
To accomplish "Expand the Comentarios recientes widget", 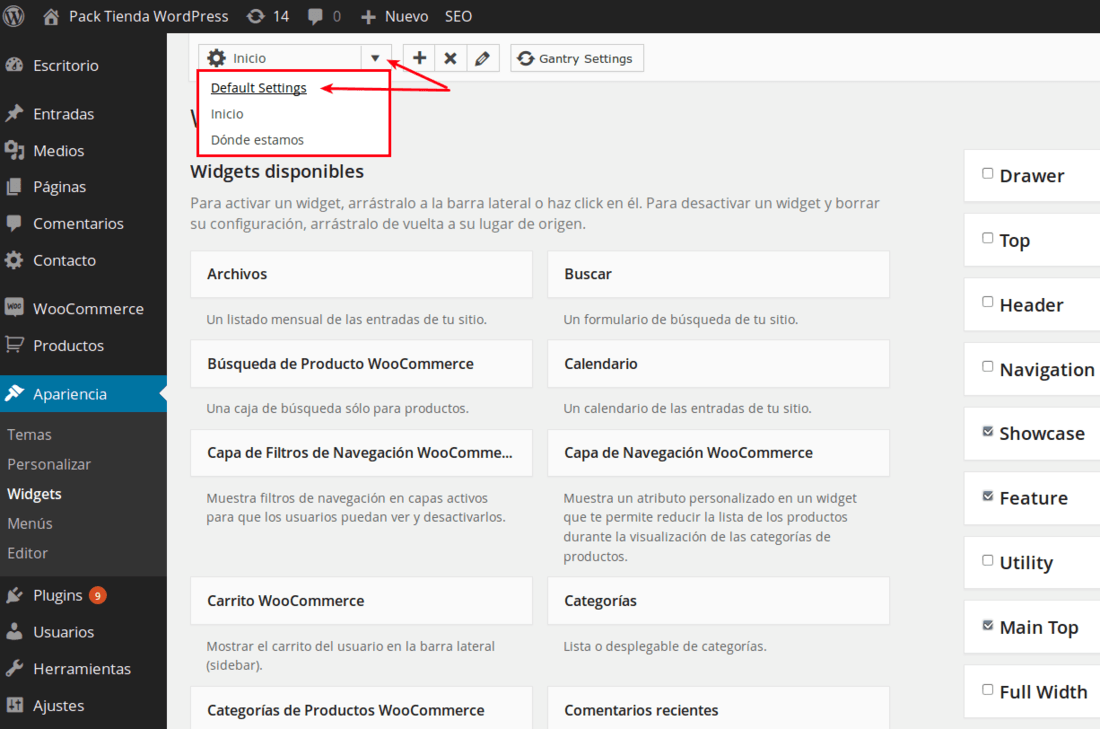I will point(718,707).
